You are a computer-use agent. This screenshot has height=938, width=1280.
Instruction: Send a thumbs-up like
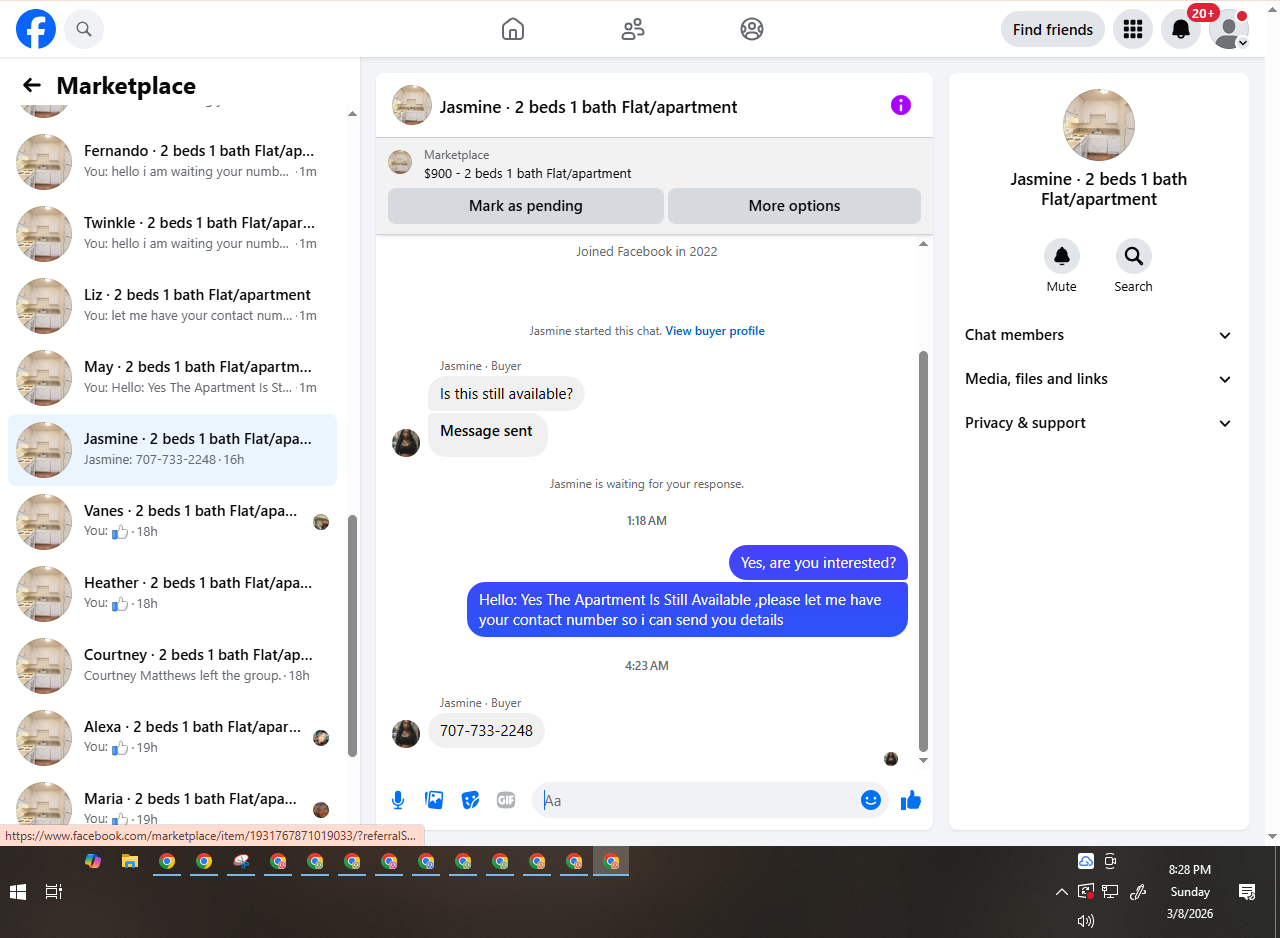coord(910,800)
